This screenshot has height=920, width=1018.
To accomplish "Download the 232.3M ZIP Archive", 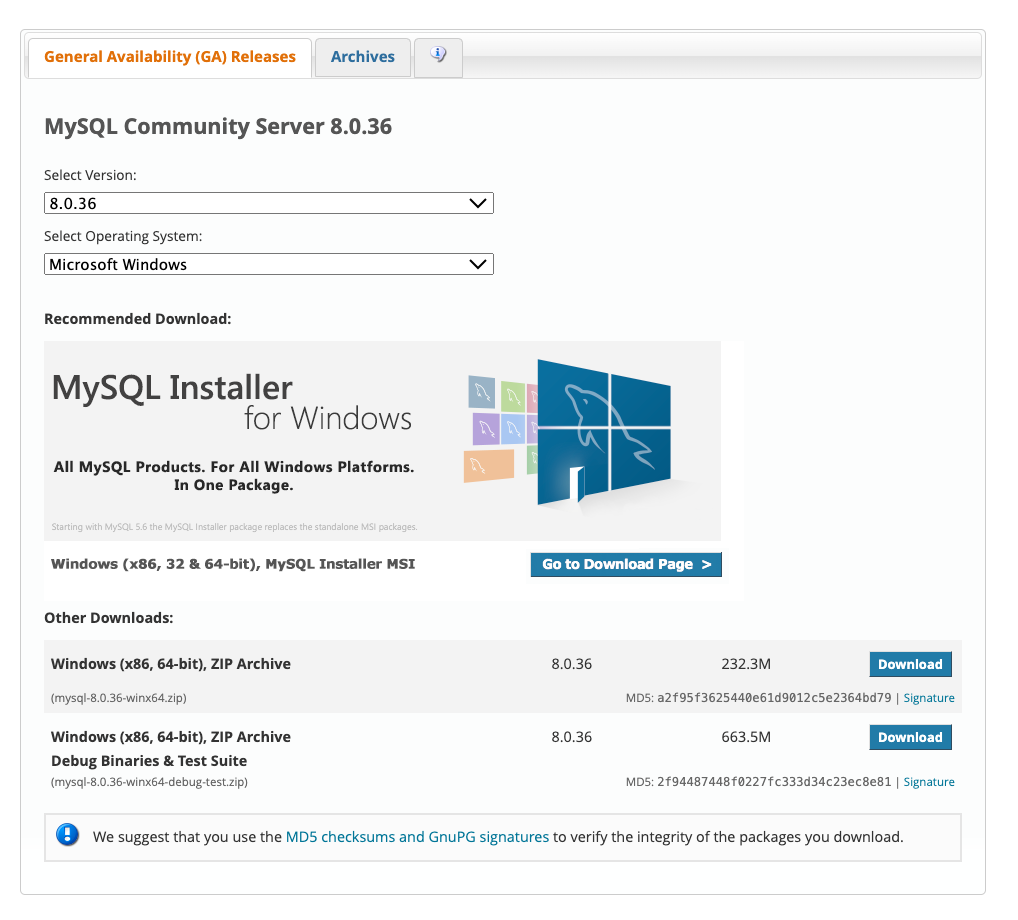I will [x=910, y=664].
